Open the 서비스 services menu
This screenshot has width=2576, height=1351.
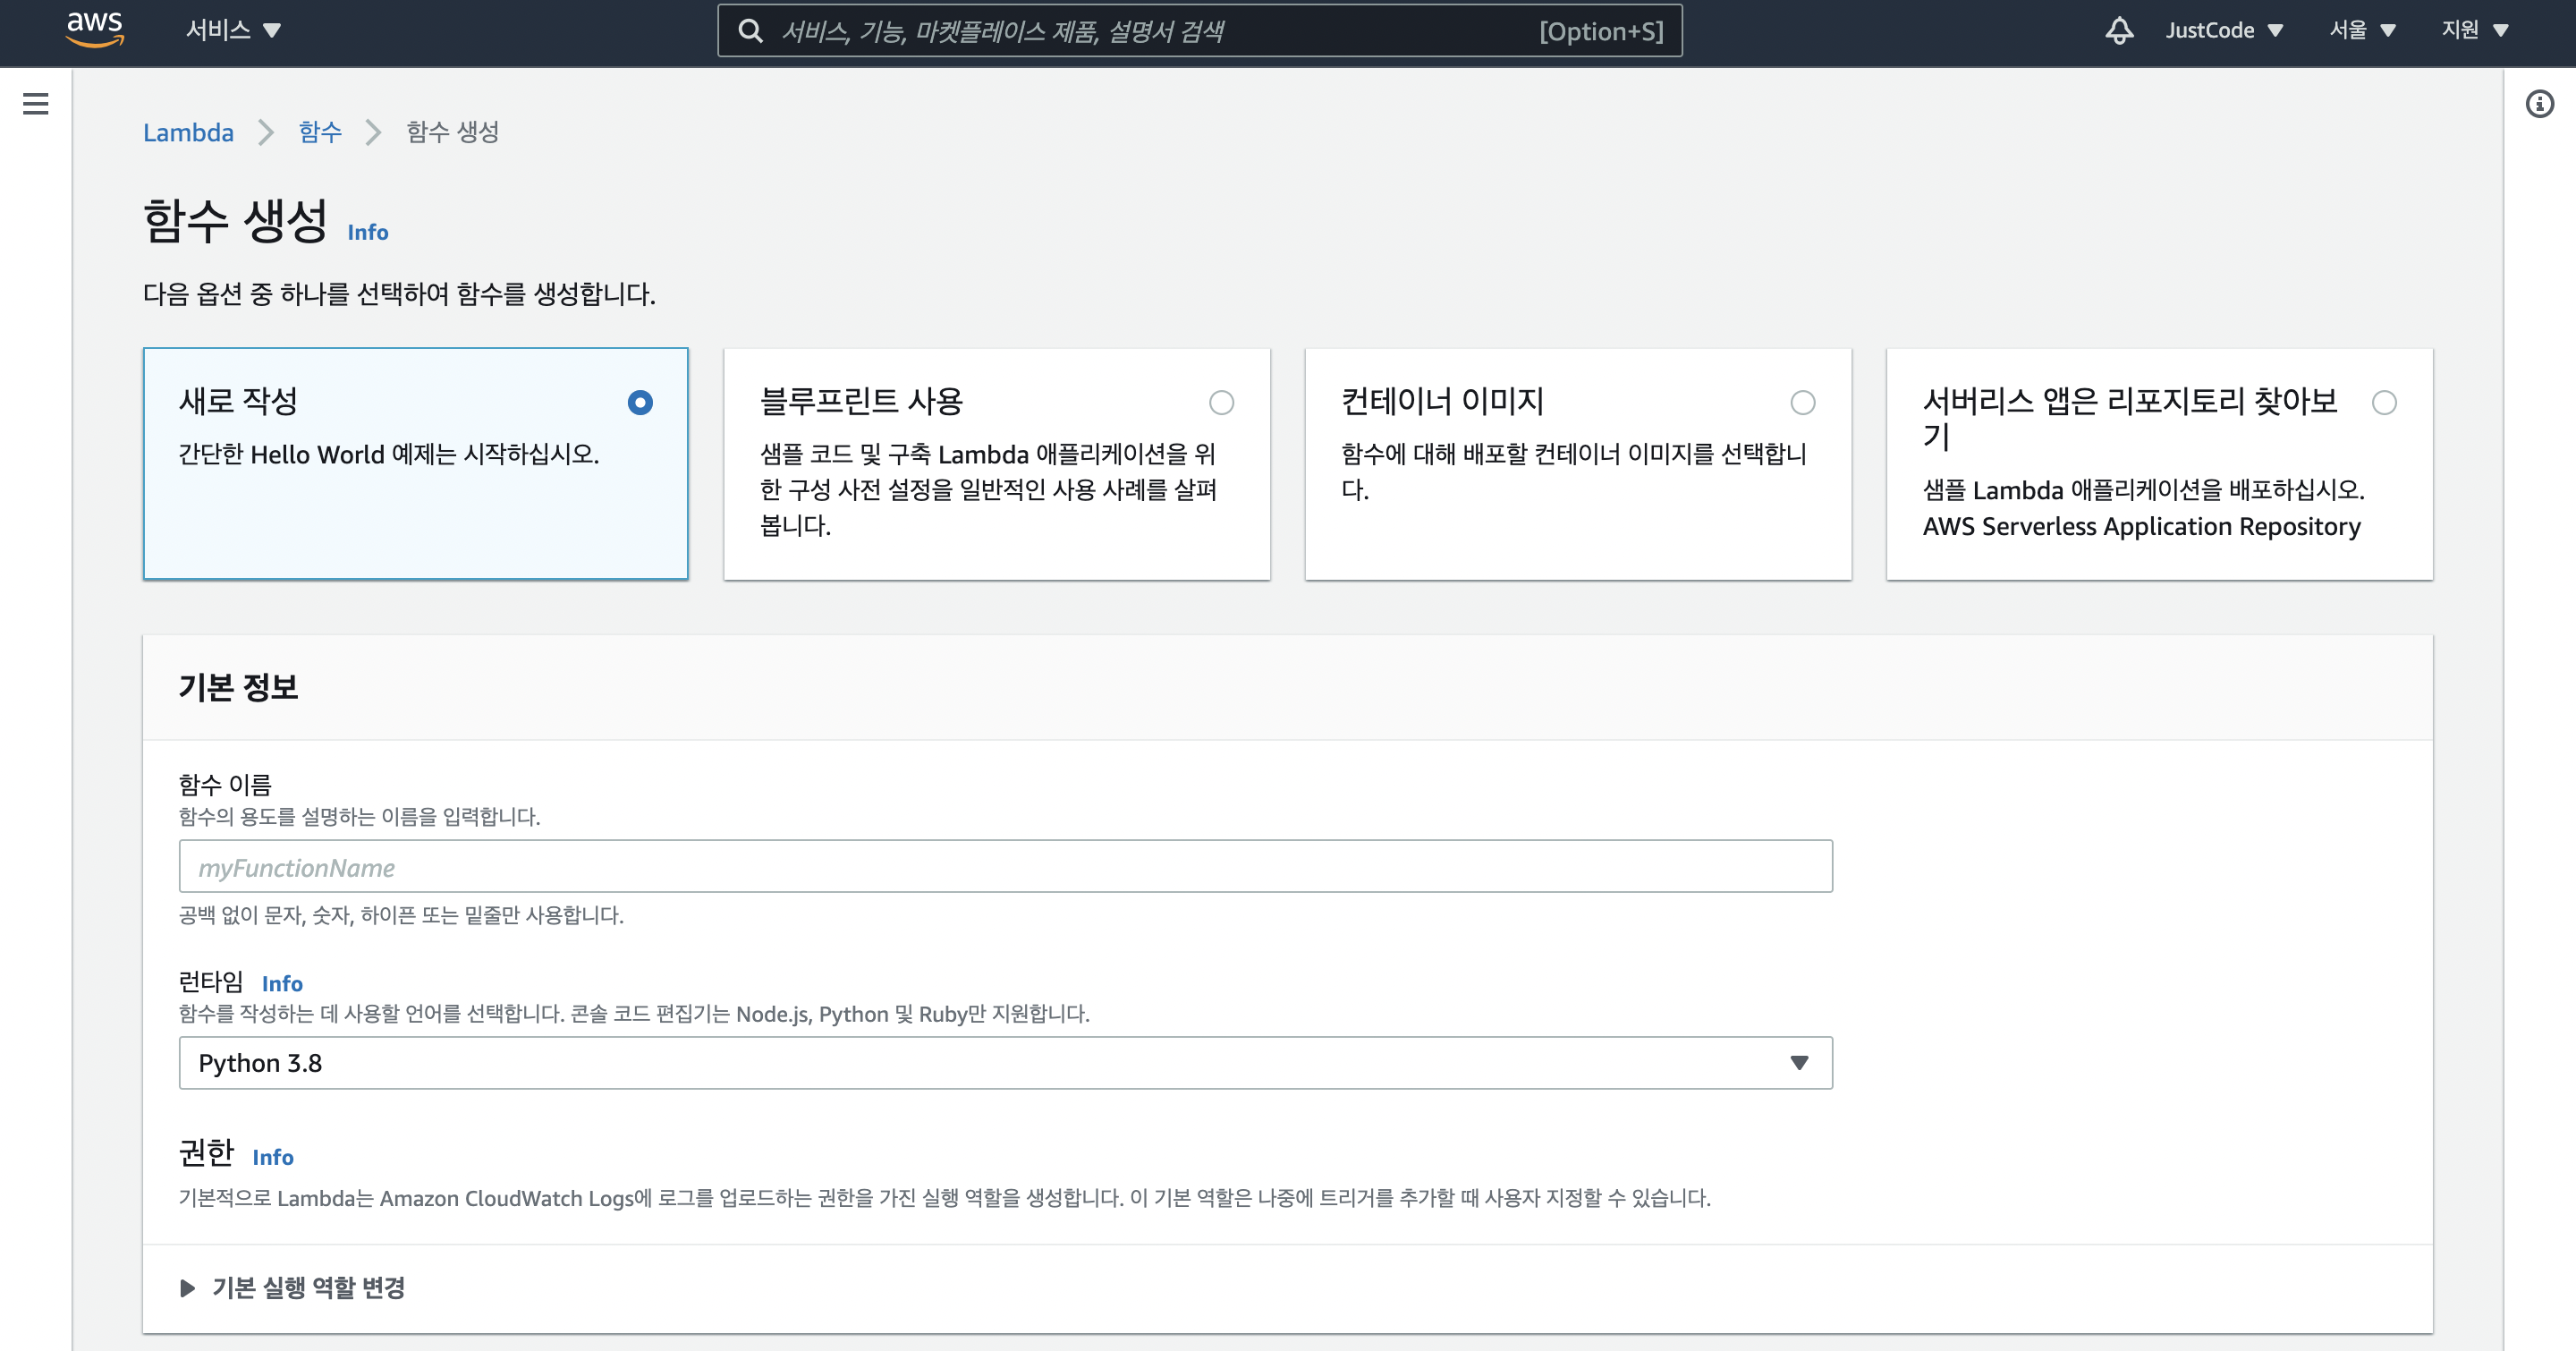tap(233, 30)
